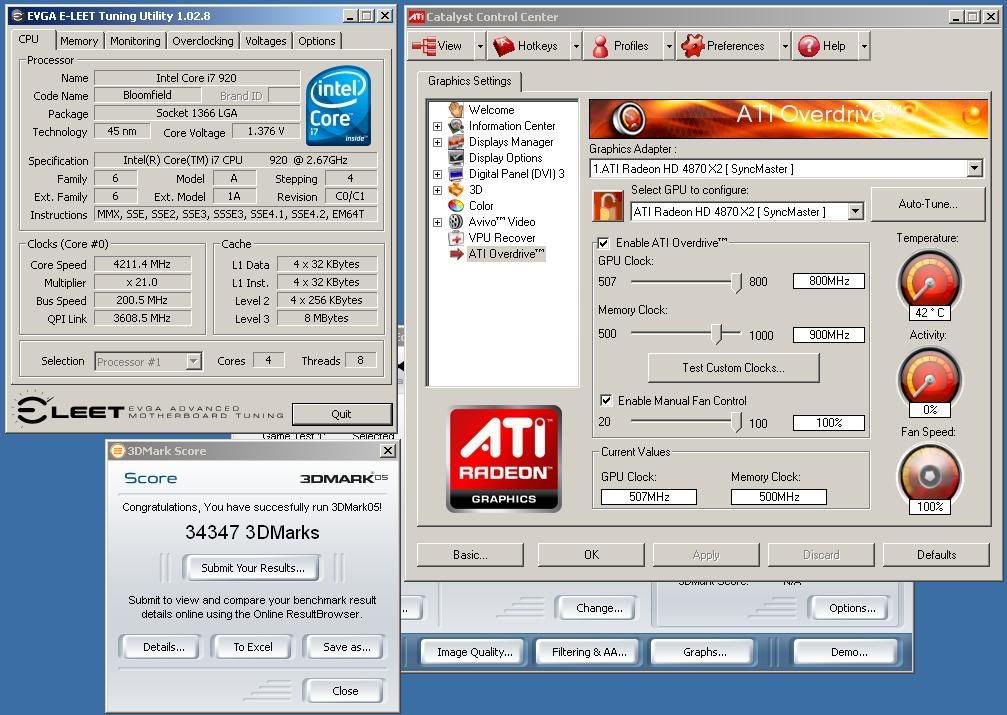1007x715 pixels.
Task: Click the Digital Panel monitor icon
Action: click(x=456, y=174)
